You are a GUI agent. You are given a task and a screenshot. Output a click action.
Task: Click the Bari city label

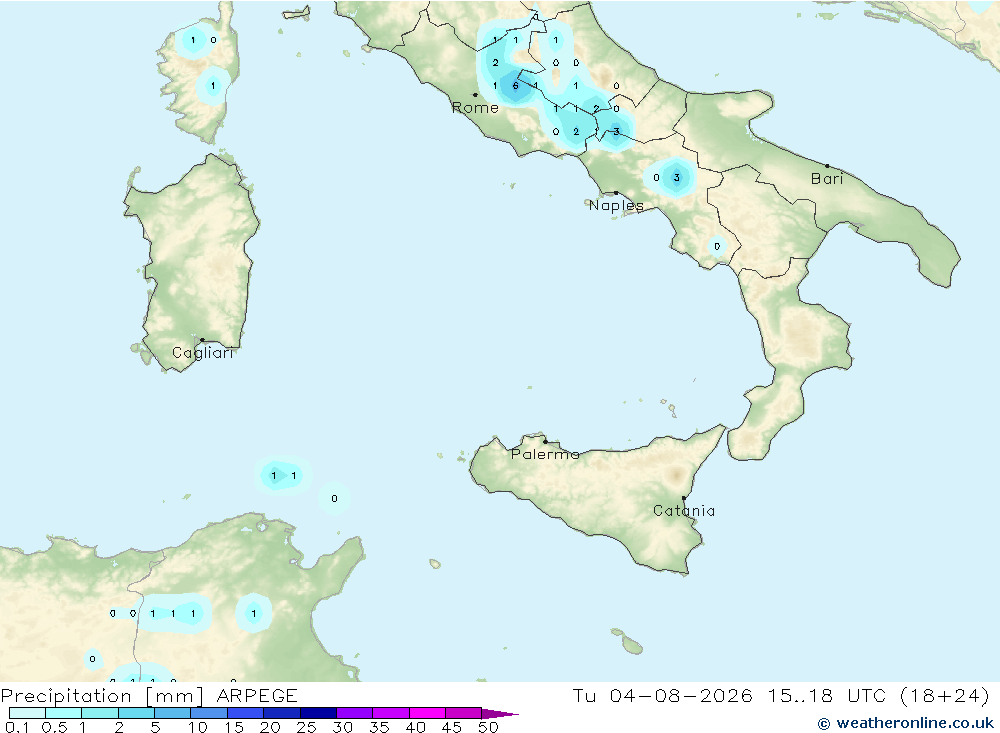tap(827, 179)
